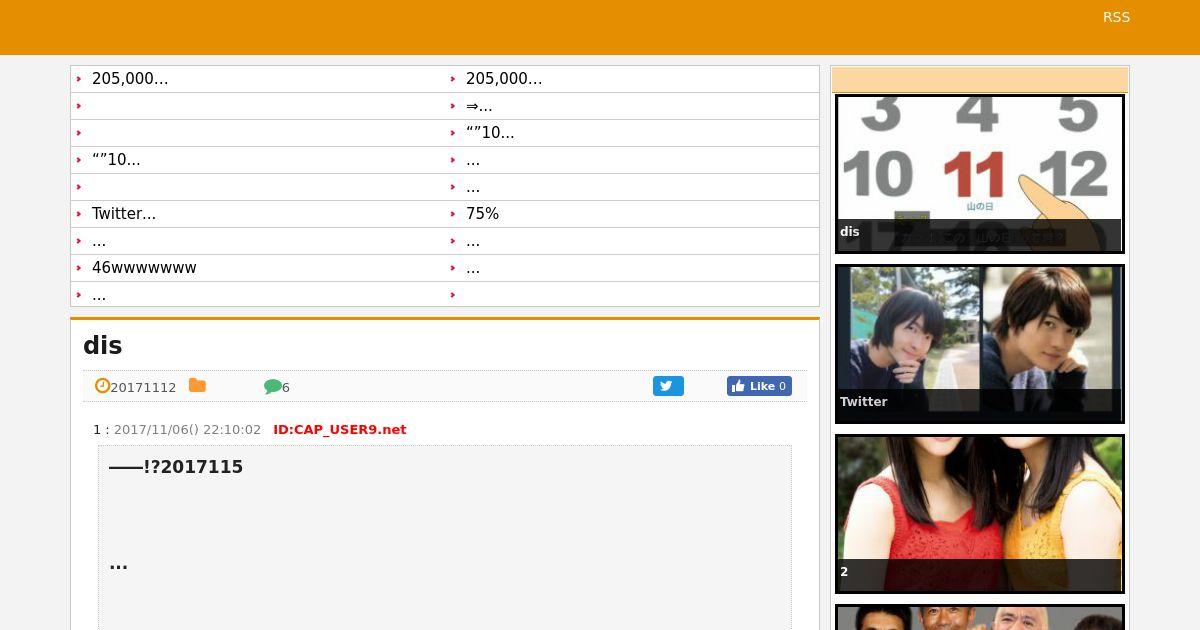Open the '75%' list link

pos(482,214)
